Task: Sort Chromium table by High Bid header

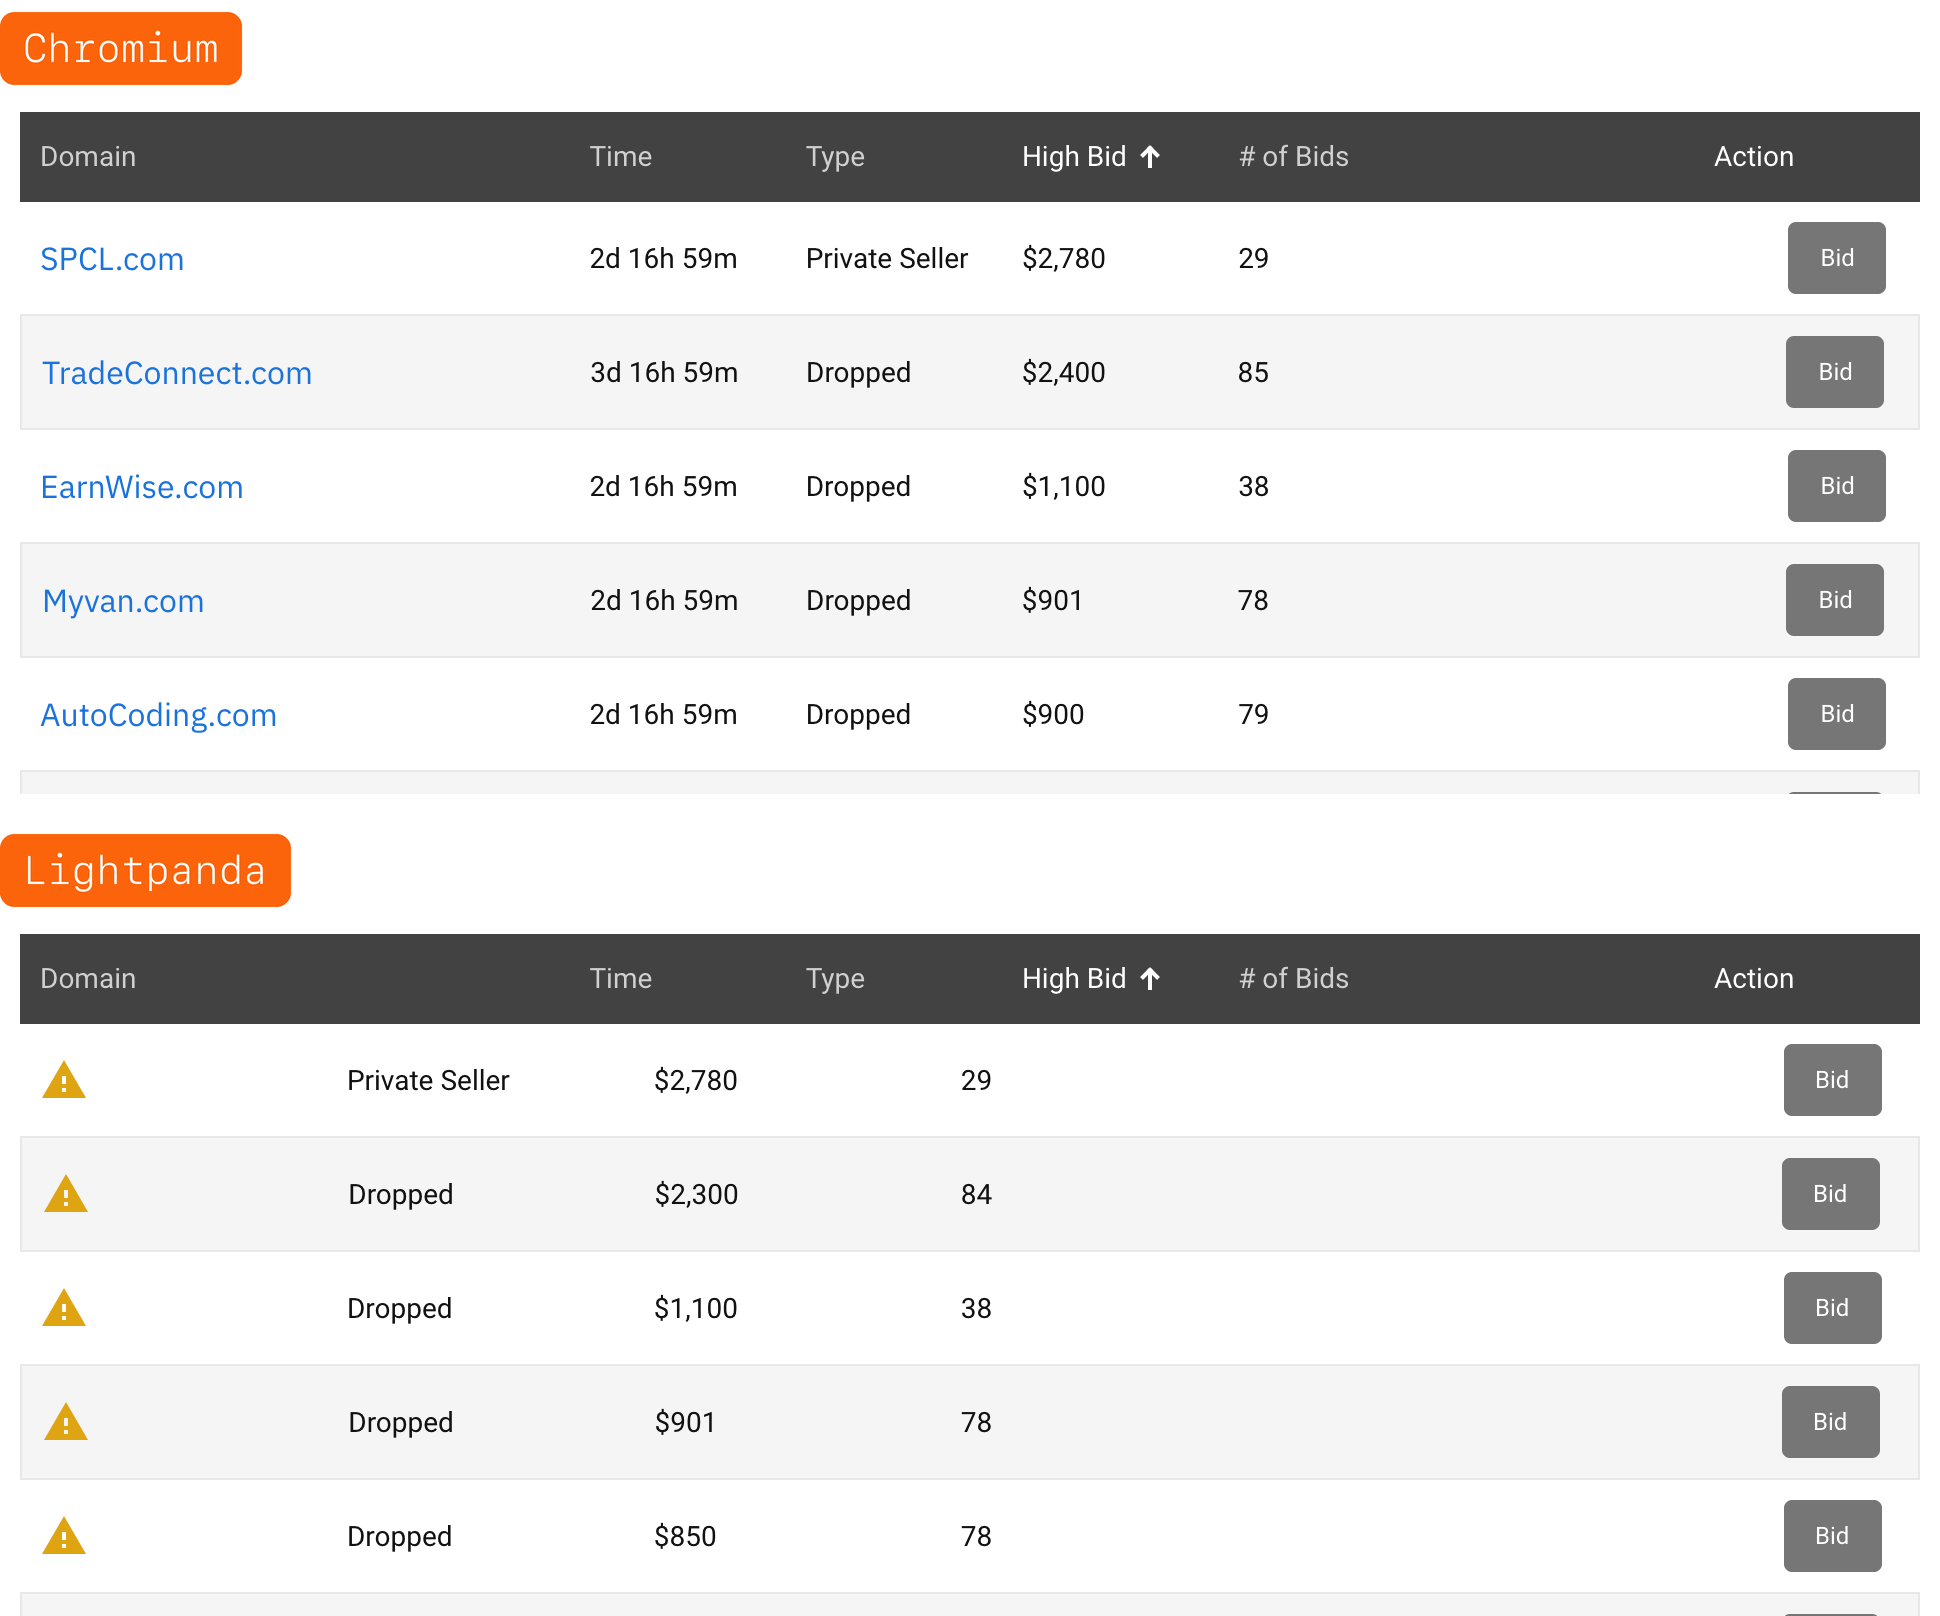Action: click(1074, 156)
